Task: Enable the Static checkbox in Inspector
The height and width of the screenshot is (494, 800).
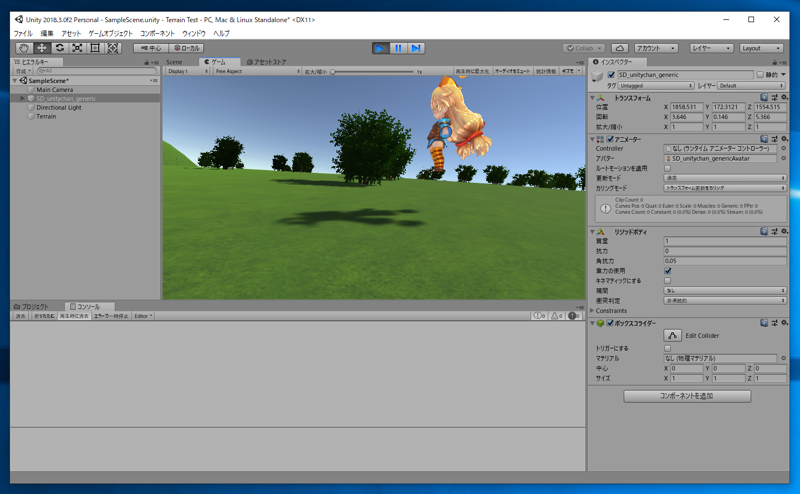Action: pyautogui.click(x=760, y=75)
